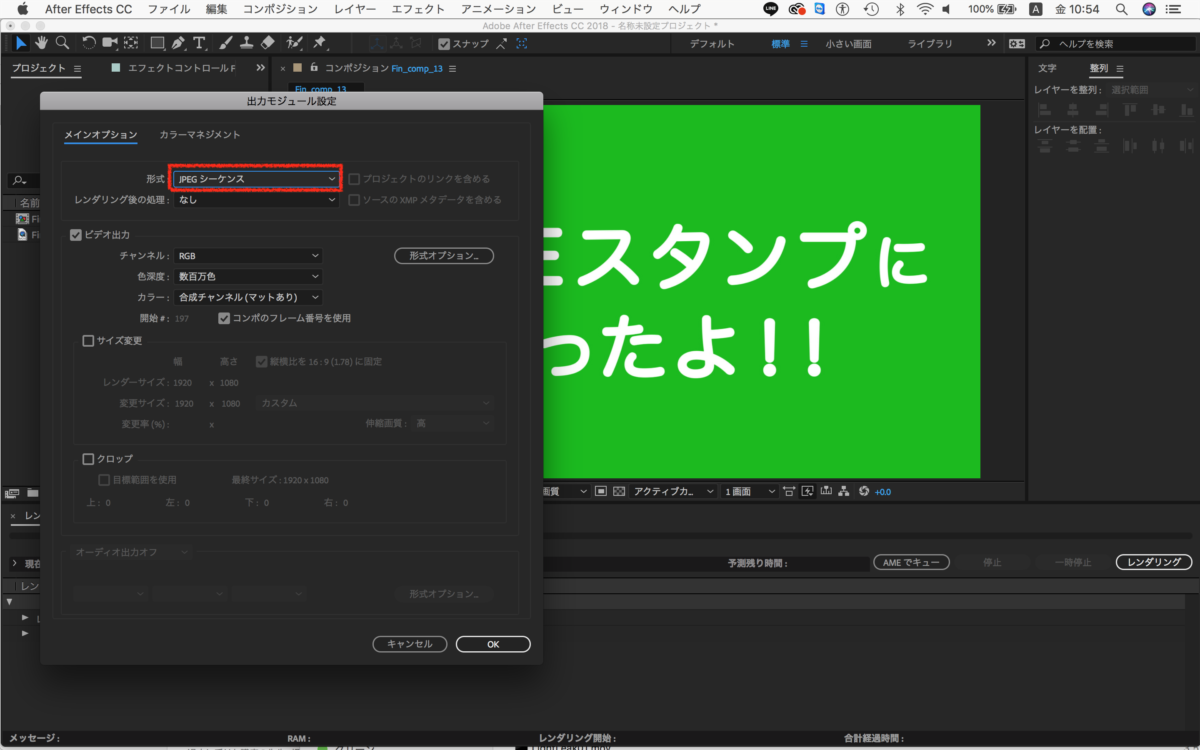Open the Bluetooth status menu

pyautogui.click(x=899, y=9)
